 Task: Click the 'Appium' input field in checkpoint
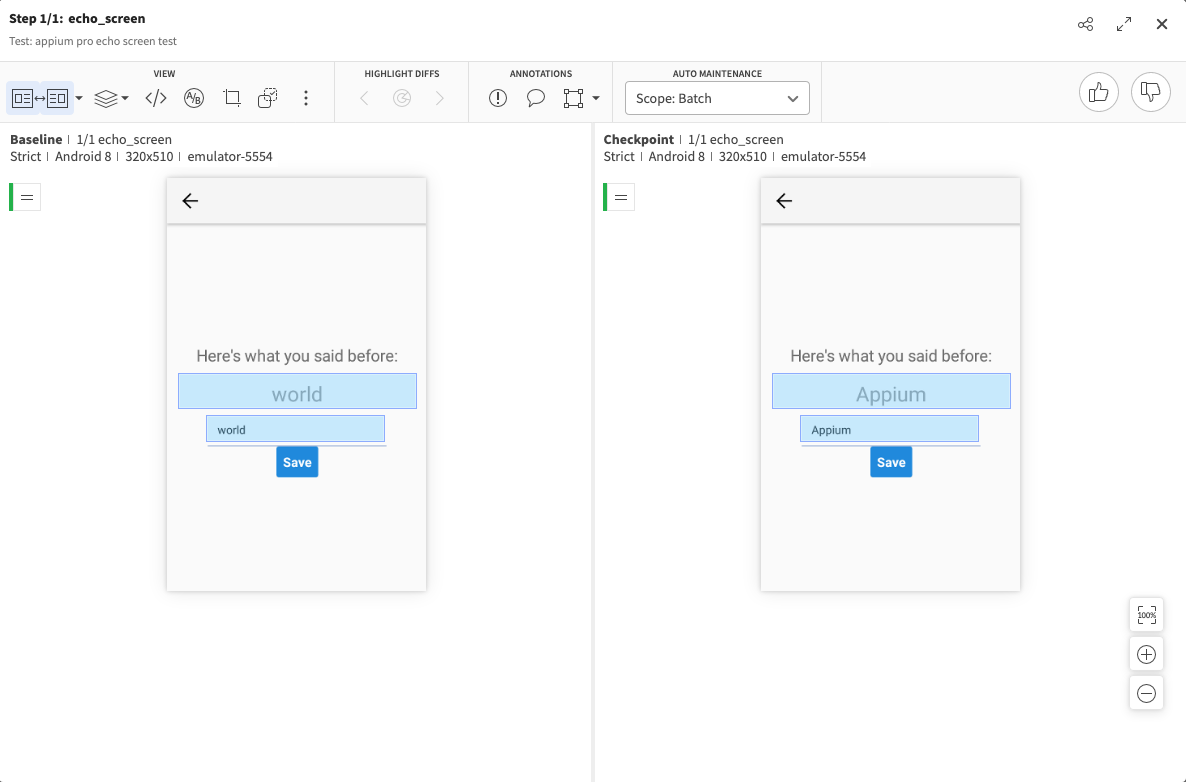[889, 429]
